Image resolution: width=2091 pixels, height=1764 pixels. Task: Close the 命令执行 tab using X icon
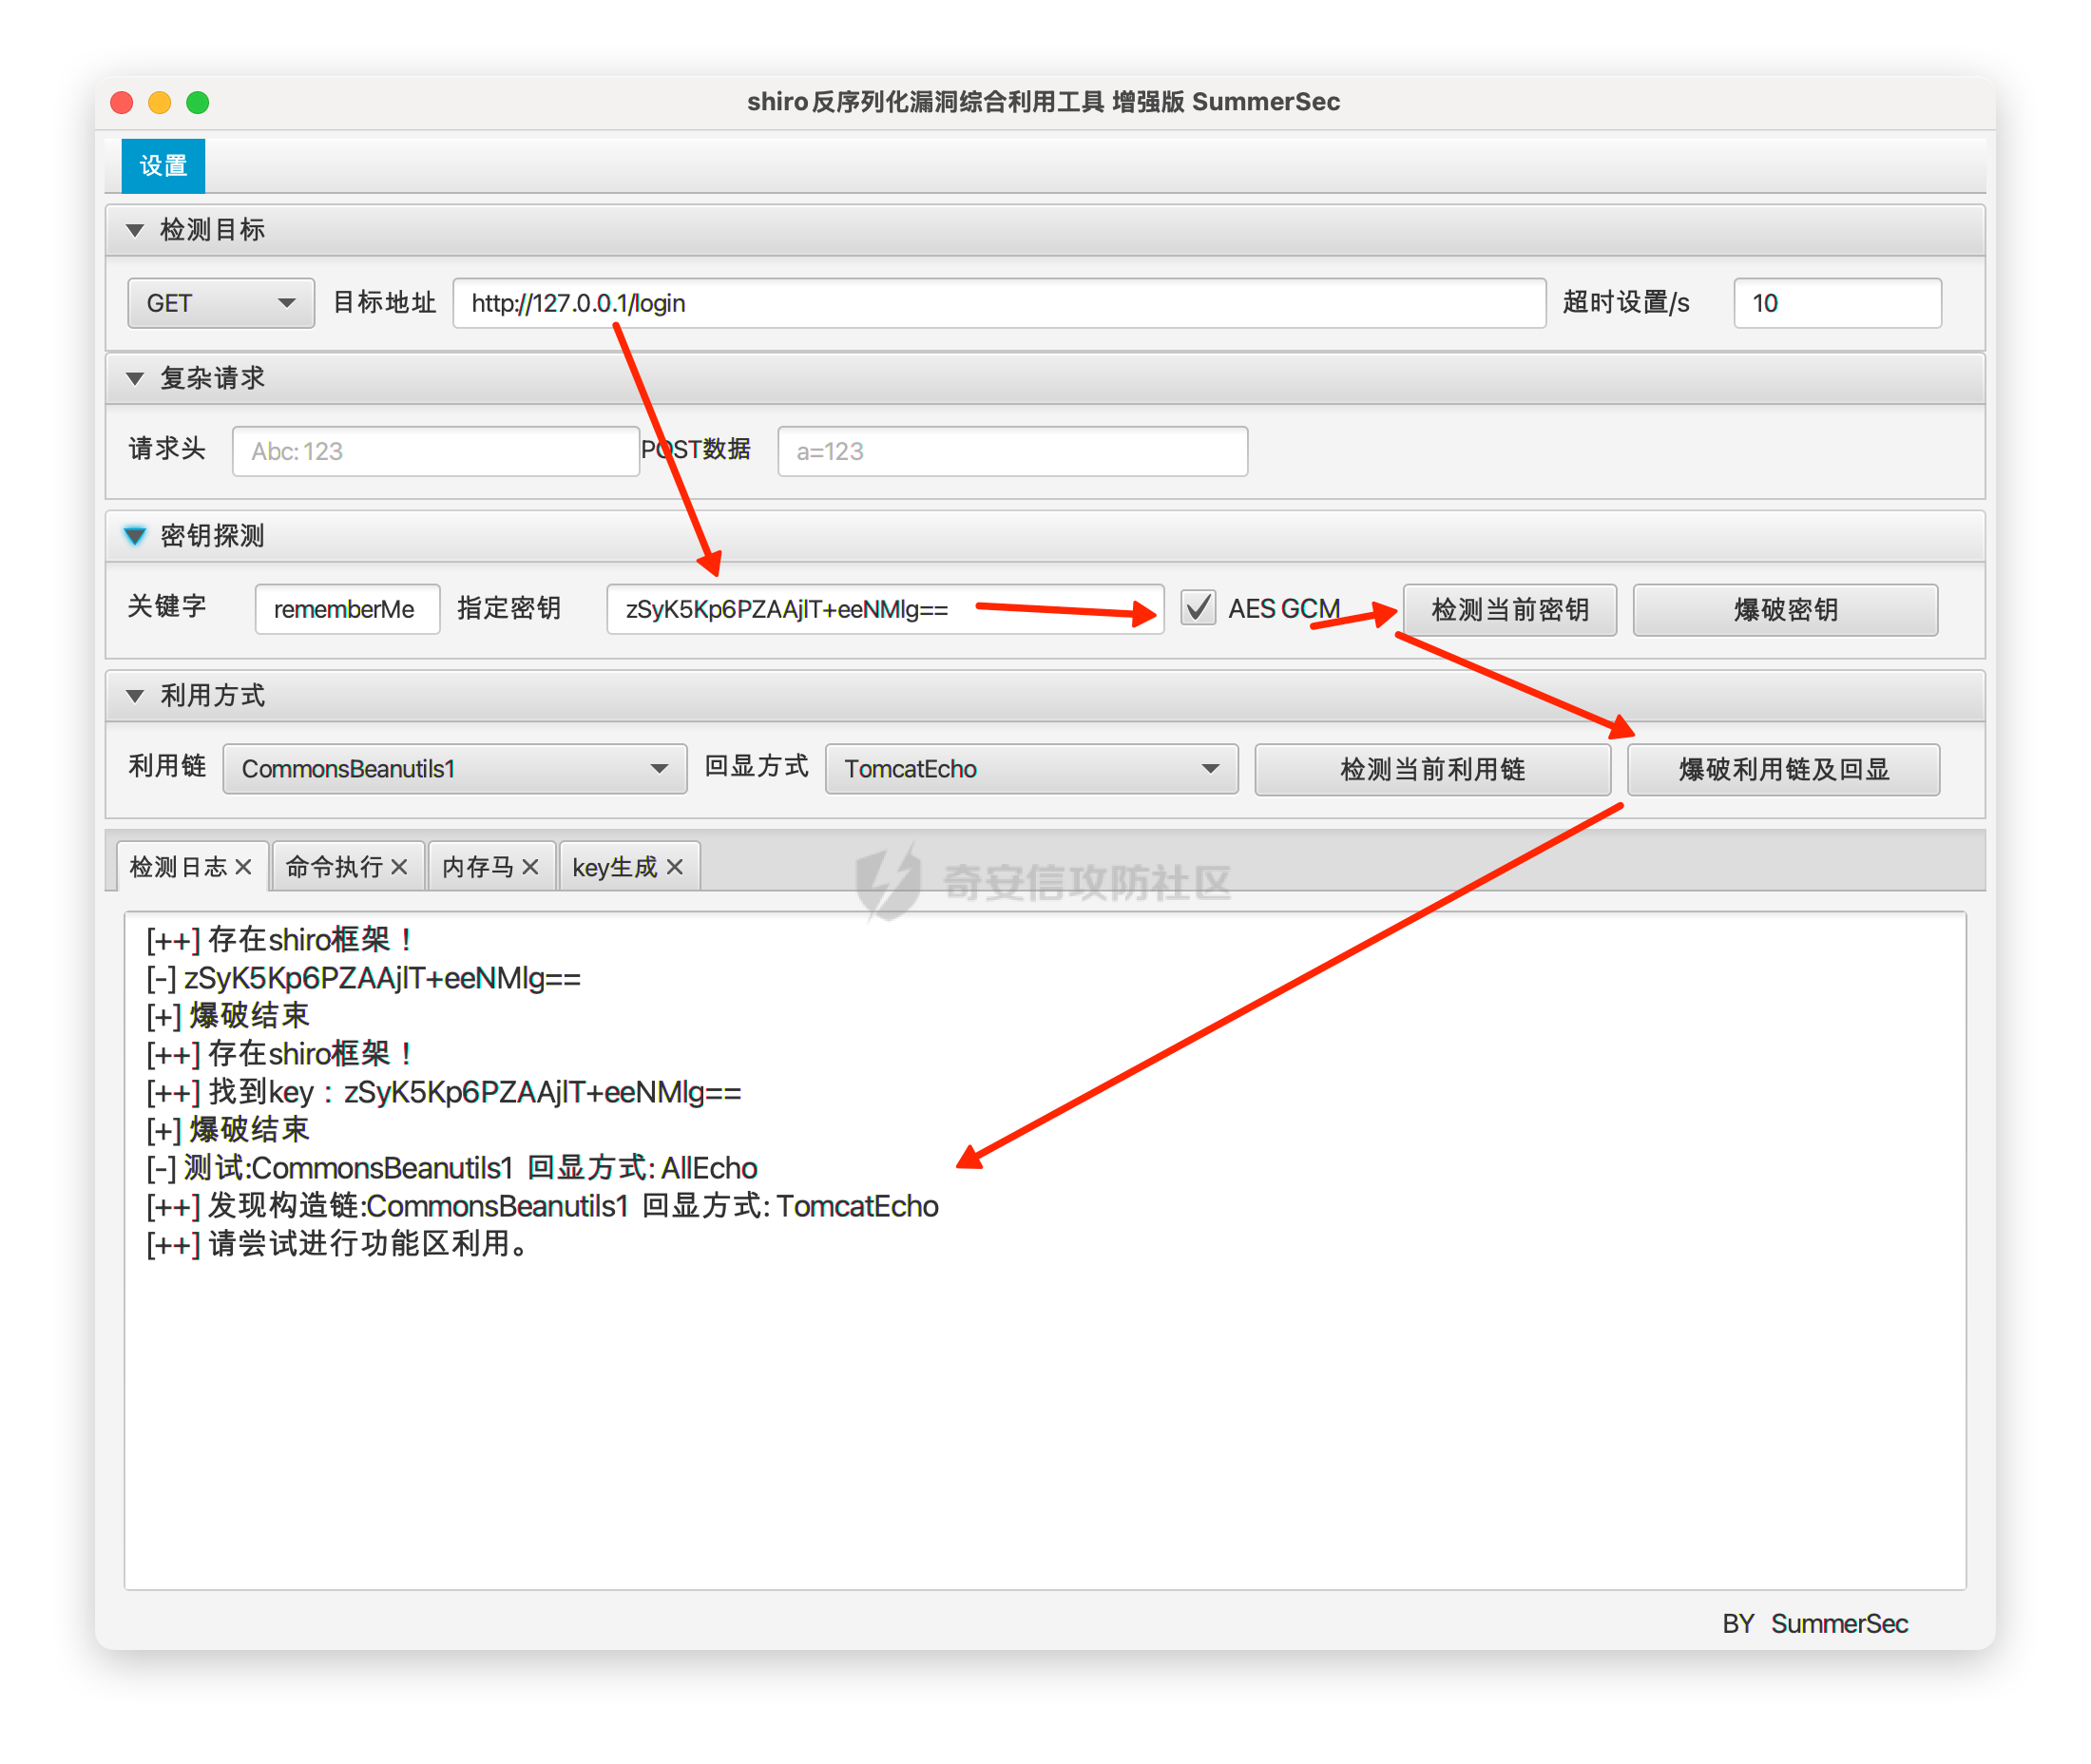pyautogui.click(x=399, y=867)
